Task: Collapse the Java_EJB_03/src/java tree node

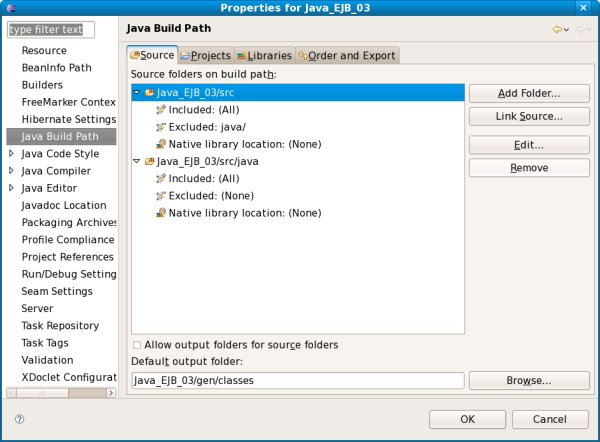Action: click(x=137, y=161)
